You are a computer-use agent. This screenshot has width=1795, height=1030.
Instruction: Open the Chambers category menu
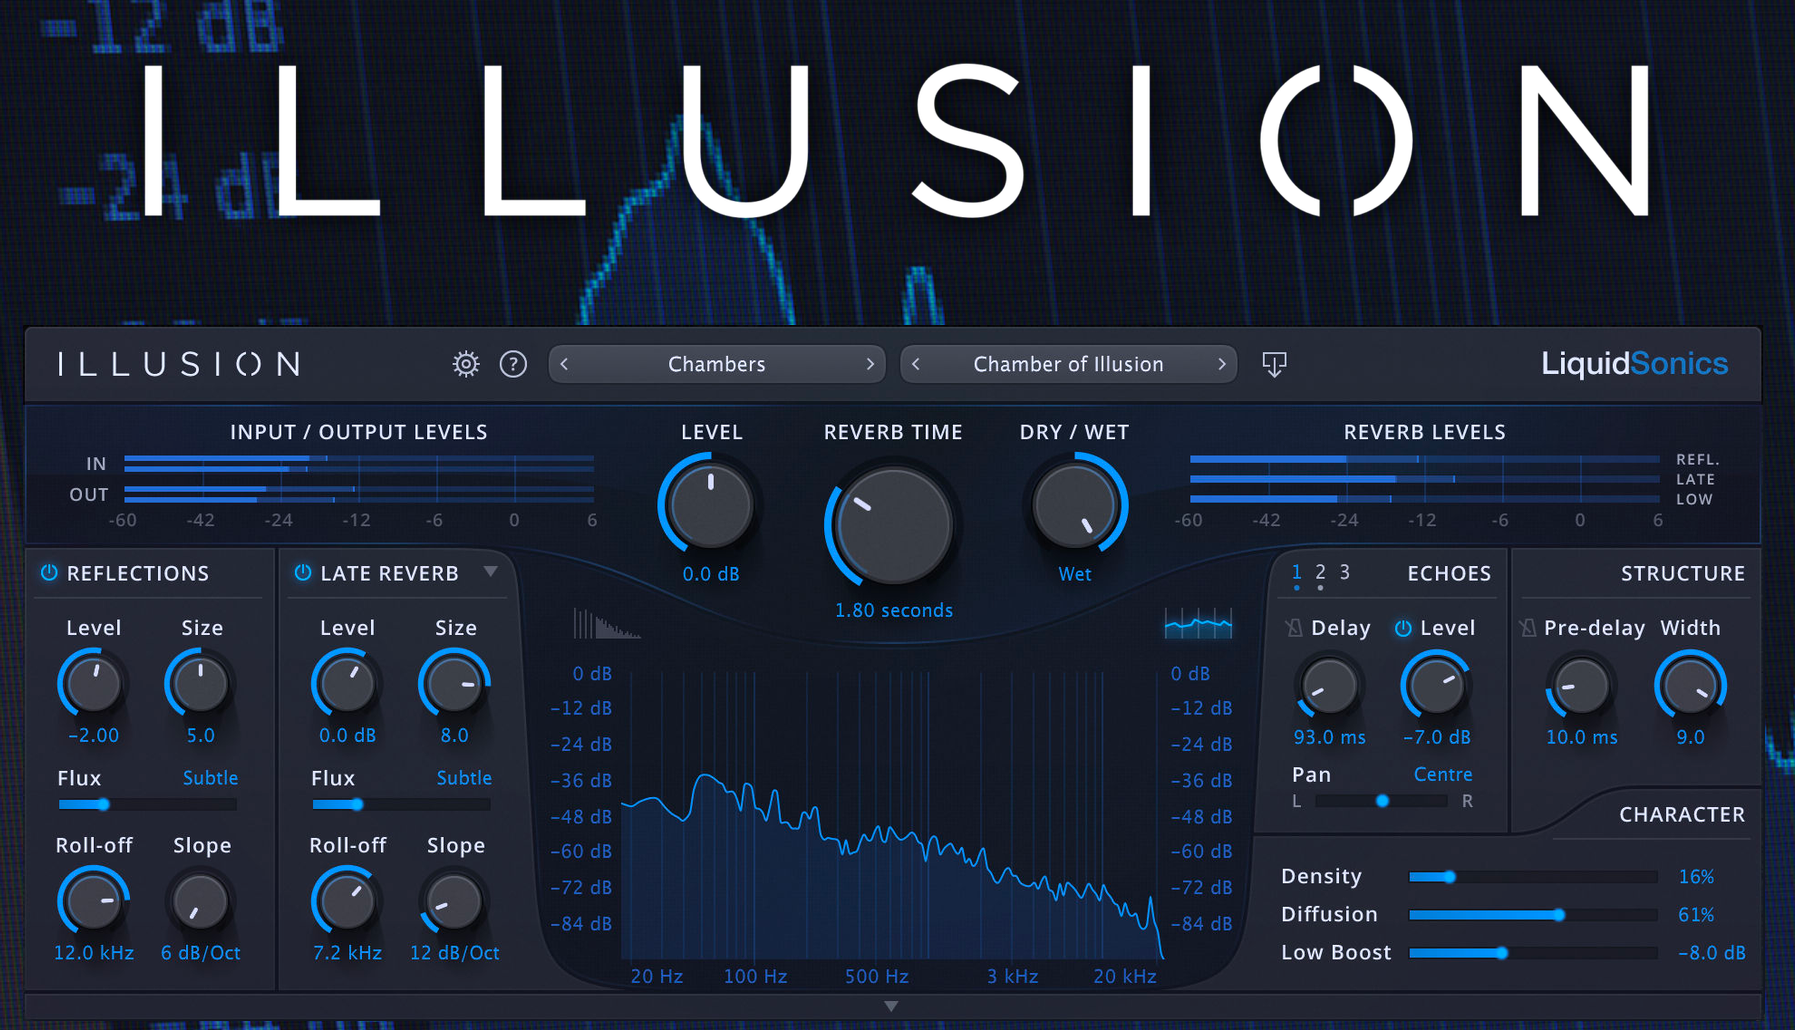pyautogui.click(x=717, y=364)
